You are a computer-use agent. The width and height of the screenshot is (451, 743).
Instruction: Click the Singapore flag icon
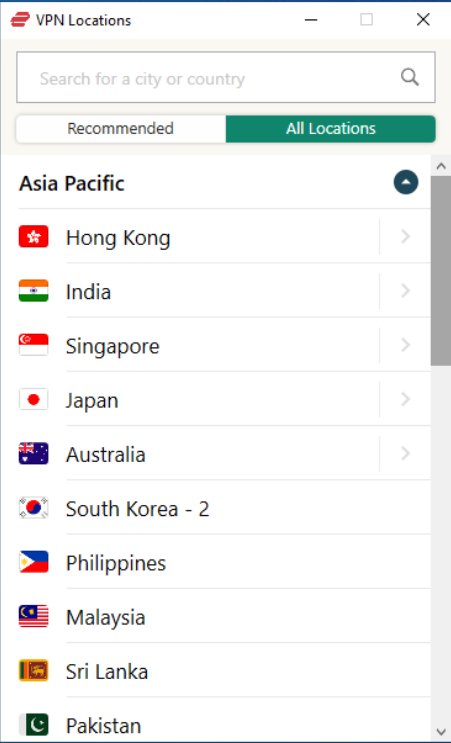click(x=34, y=345)
